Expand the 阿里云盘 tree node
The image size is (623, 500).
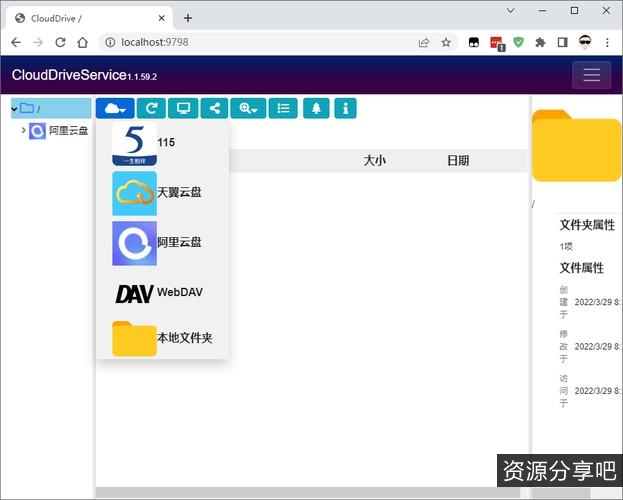[x=23, y=130]
